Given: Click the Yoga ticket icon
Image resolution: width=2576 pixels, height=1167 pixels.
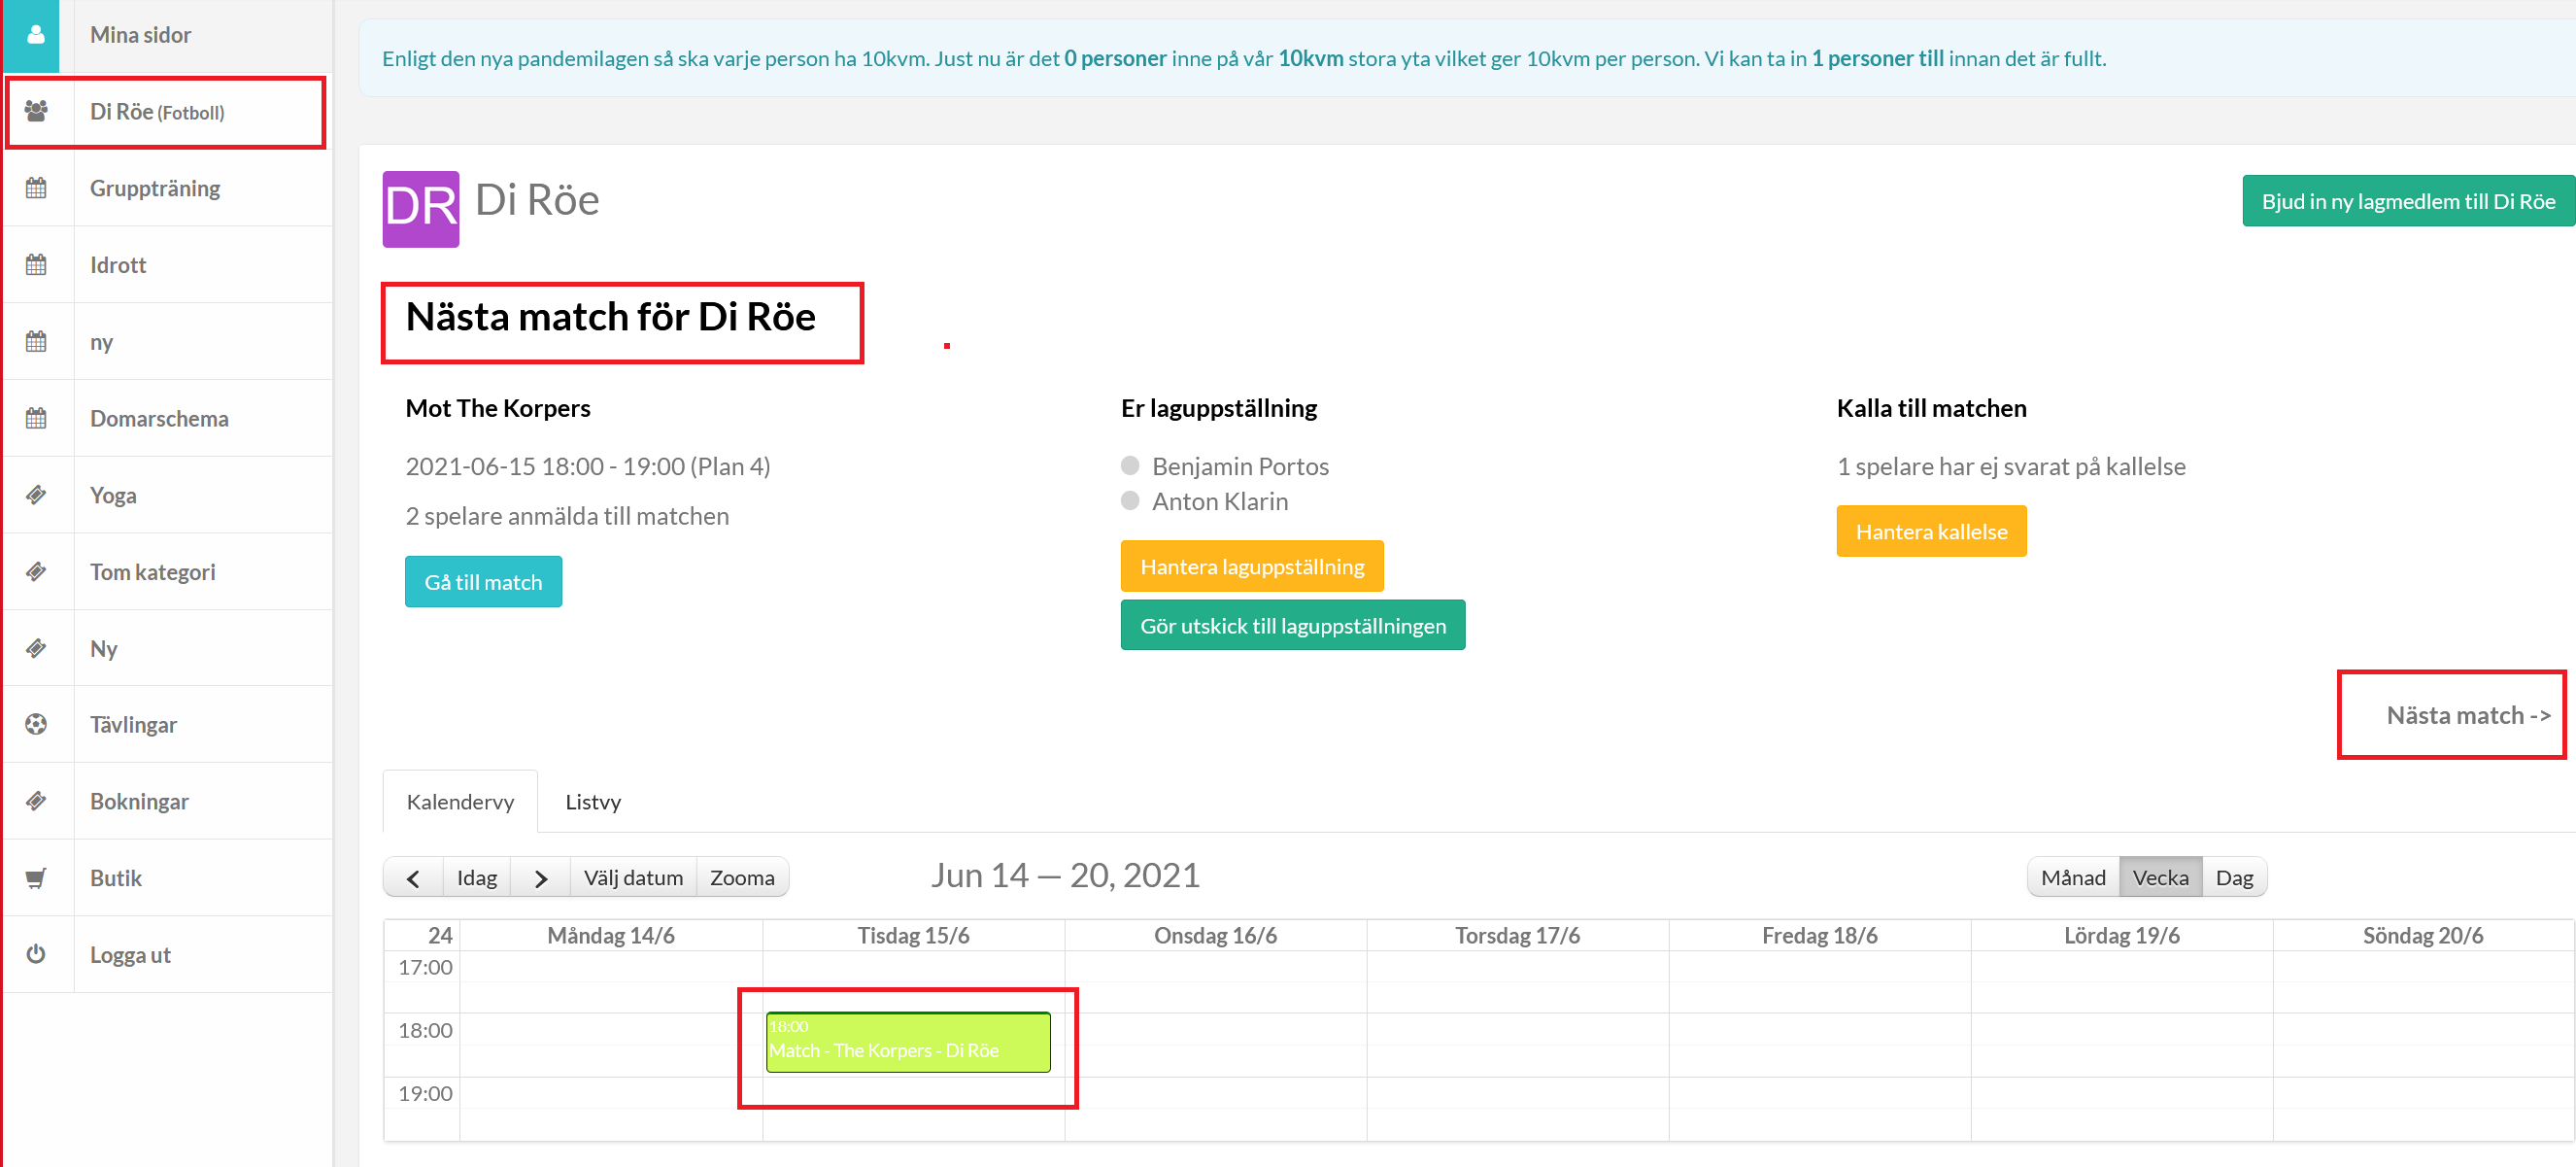Looking at the screenshot, I should coord(36,495).
